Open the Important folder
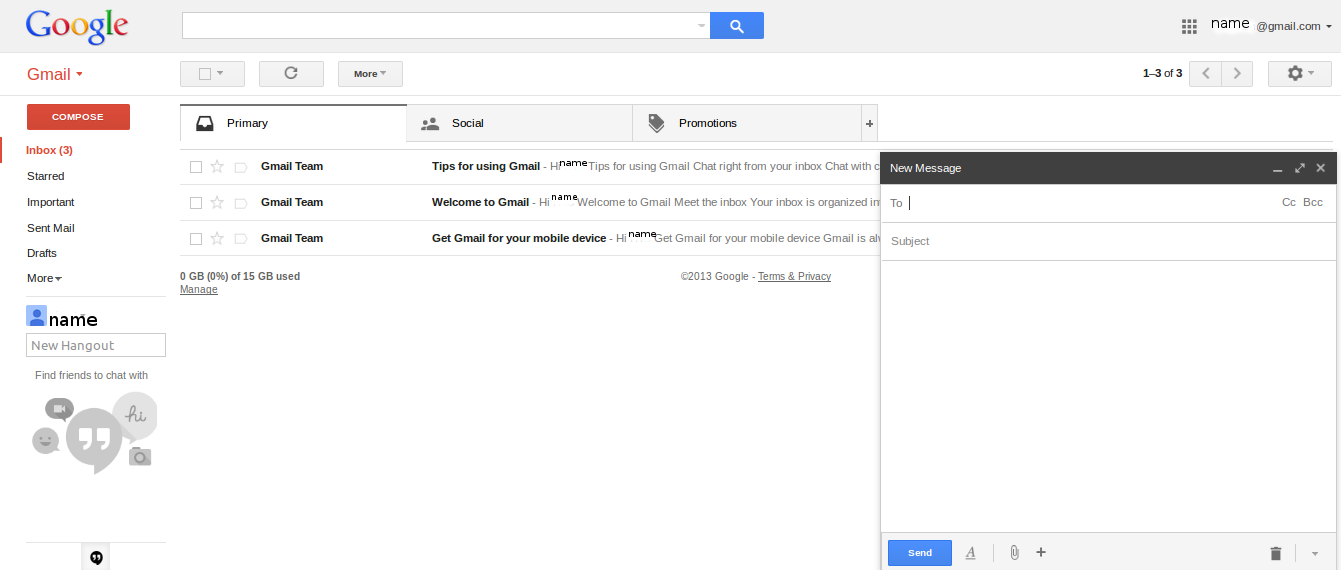The height and width of the screenshot is (570, 1341). 51,202
